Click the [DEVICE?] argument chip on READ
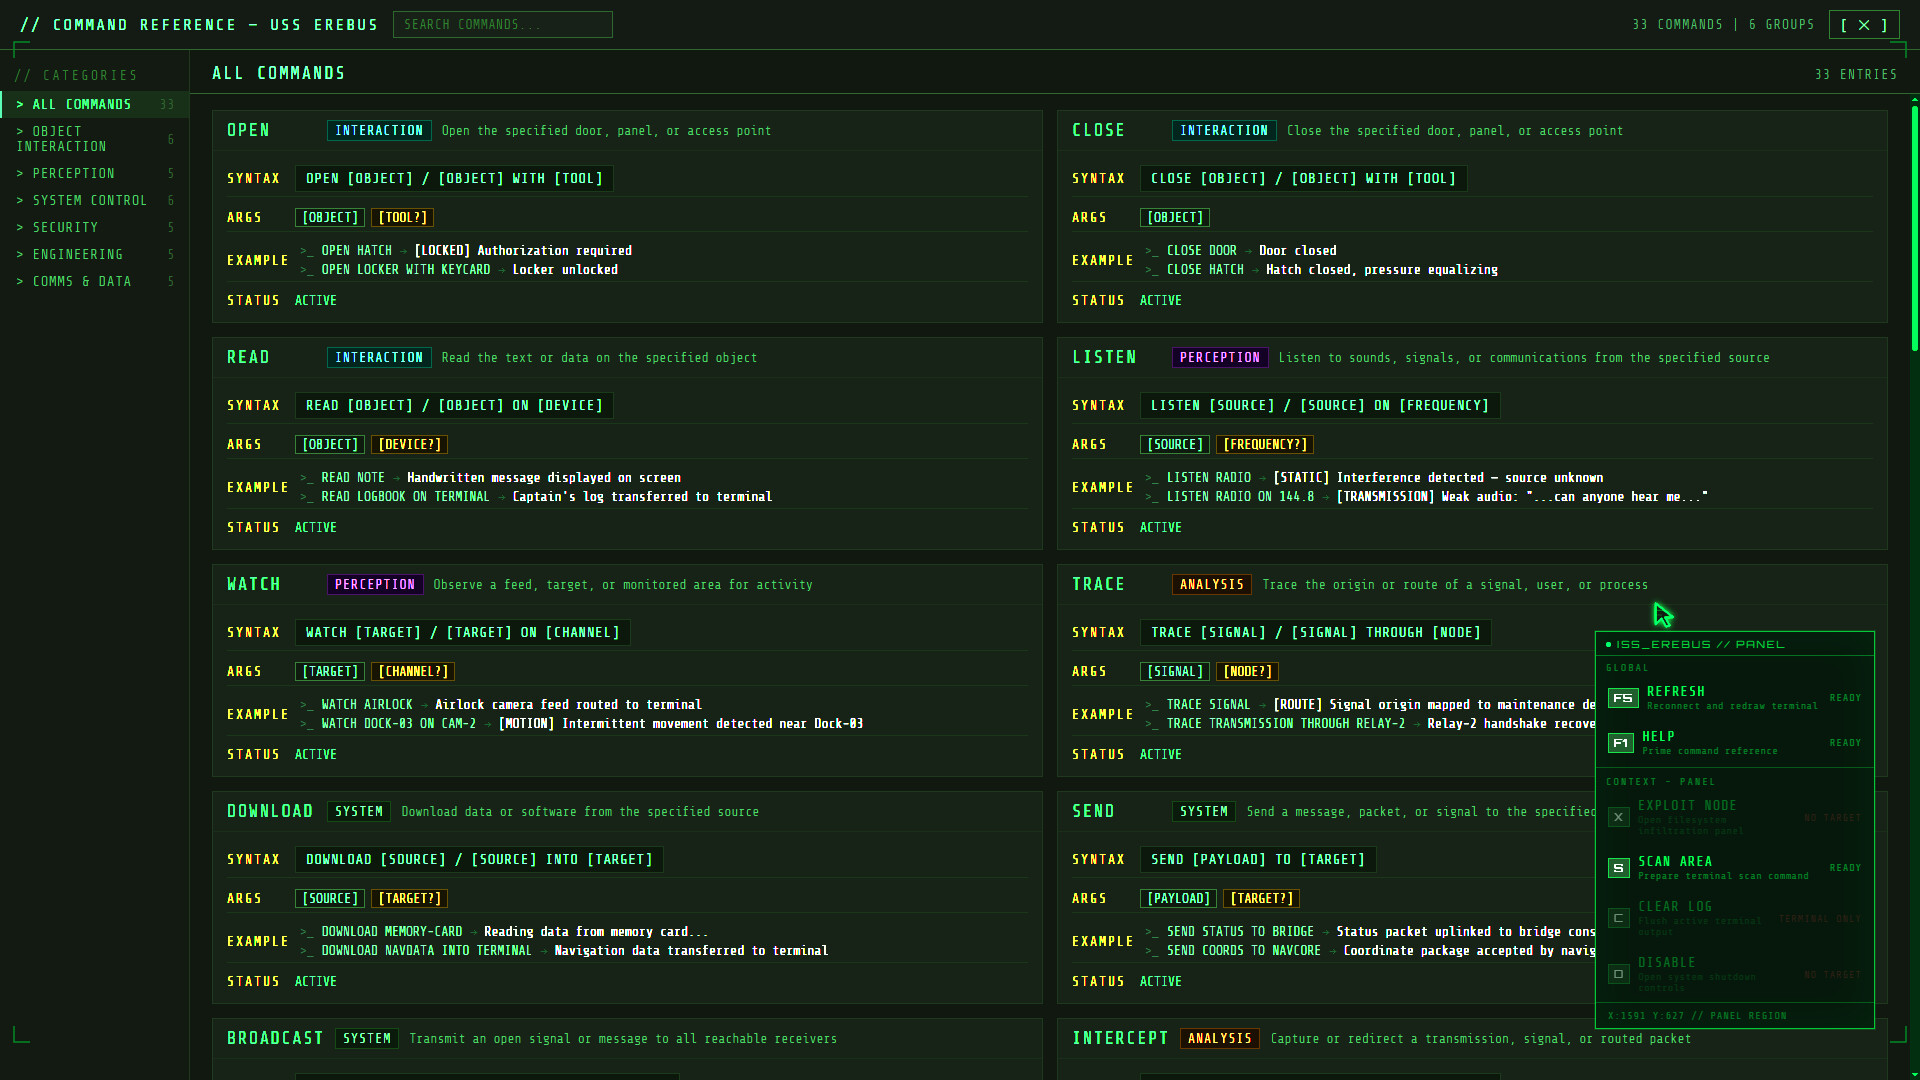 click(410, 445)
